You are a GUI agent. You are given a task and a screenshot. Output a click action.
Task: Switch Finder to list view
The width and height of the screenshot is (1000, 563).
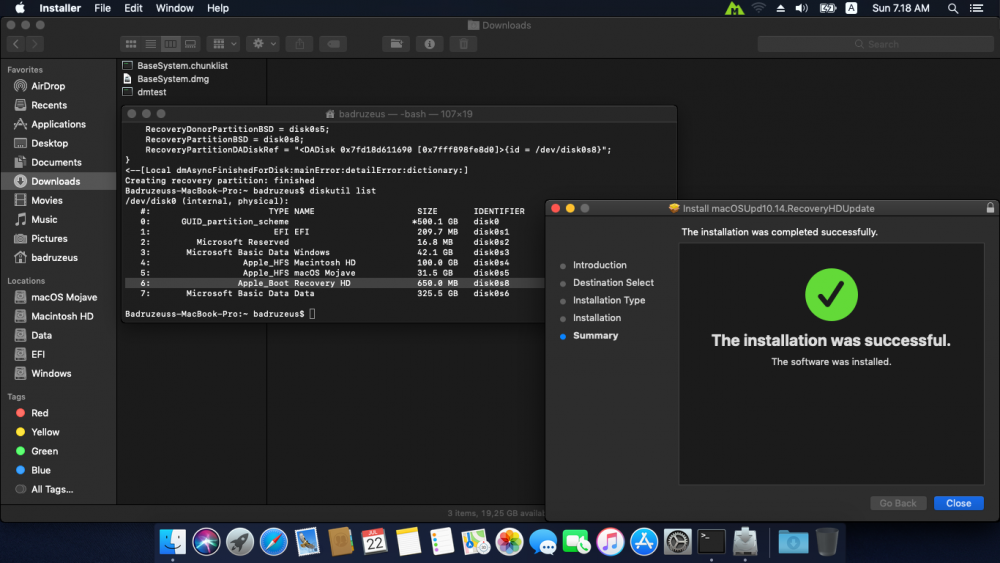click(151, 44)
